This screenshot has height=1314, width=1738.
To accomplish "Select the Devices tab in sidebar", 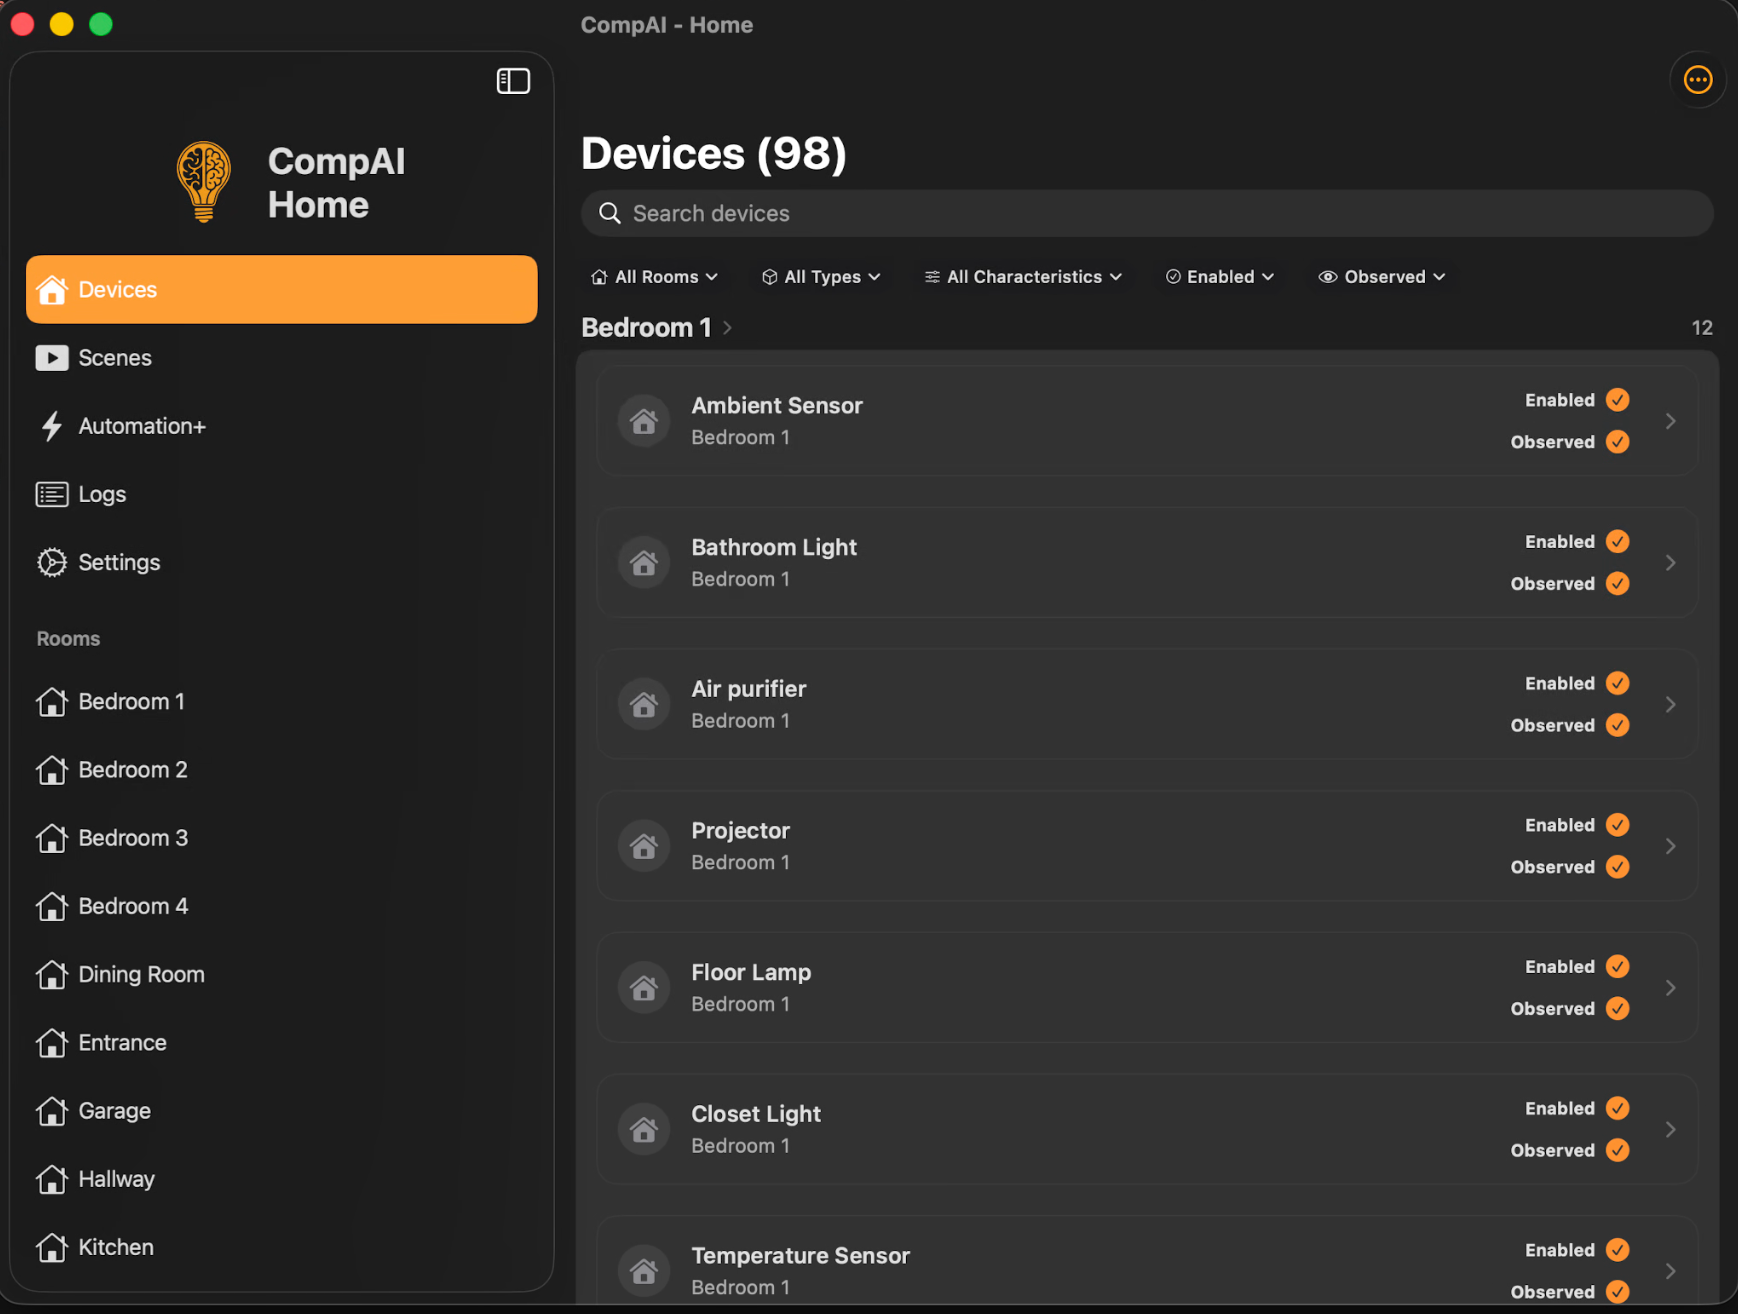I will (x=281, y=289).
